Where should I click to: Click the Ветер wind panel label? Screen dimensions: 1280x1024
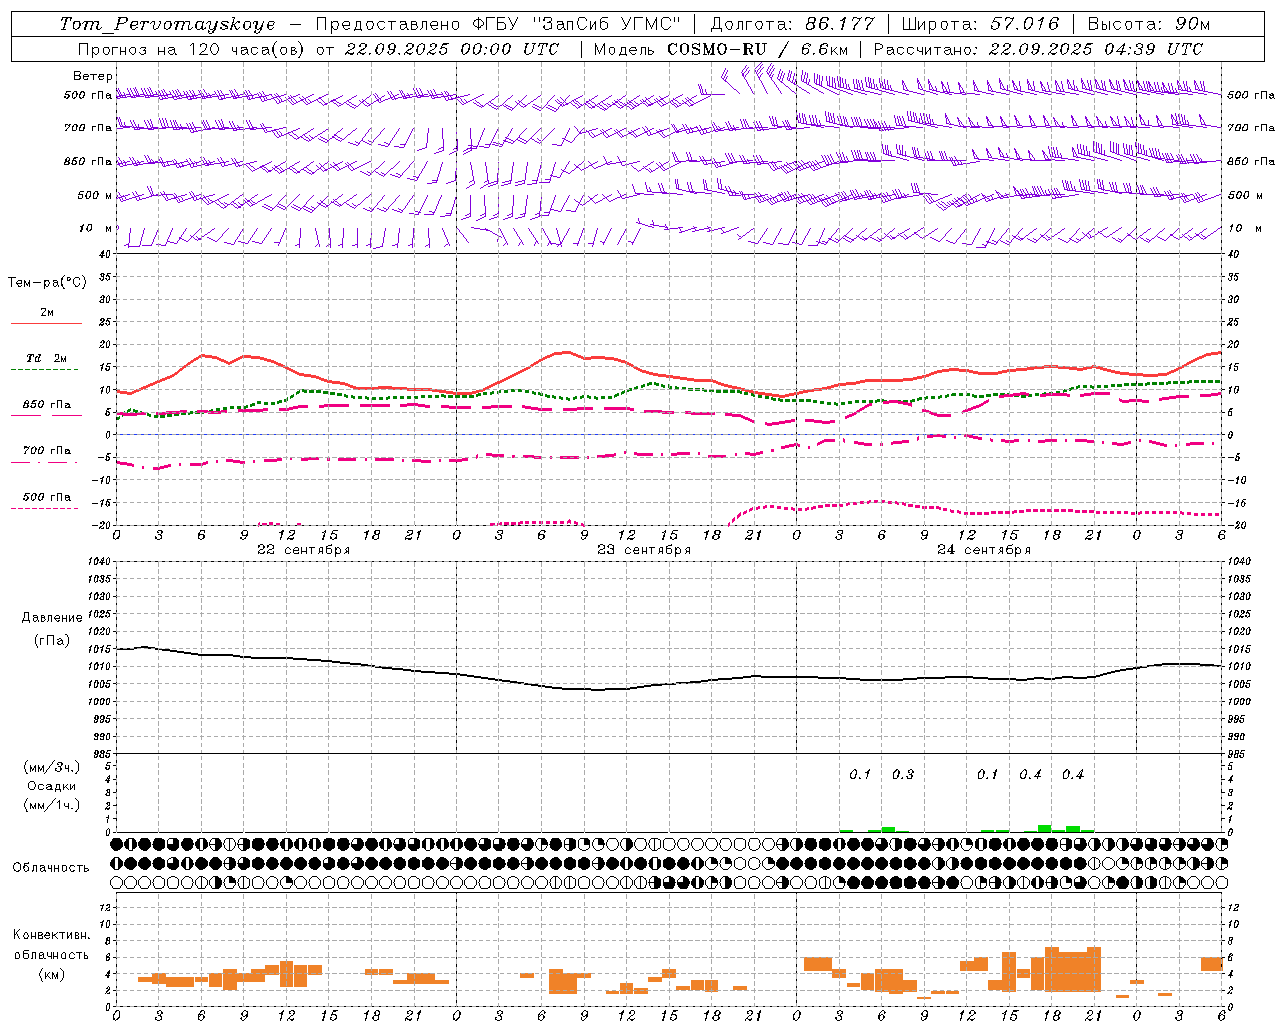(93, 76)
